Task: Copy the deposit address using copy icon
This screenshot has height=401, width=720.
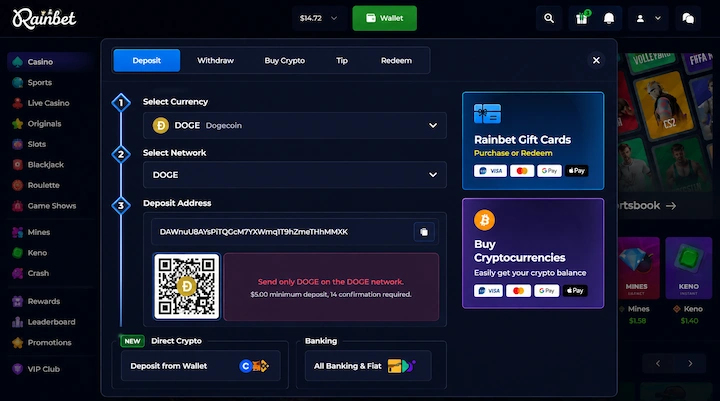Action: tap(424, 232)
